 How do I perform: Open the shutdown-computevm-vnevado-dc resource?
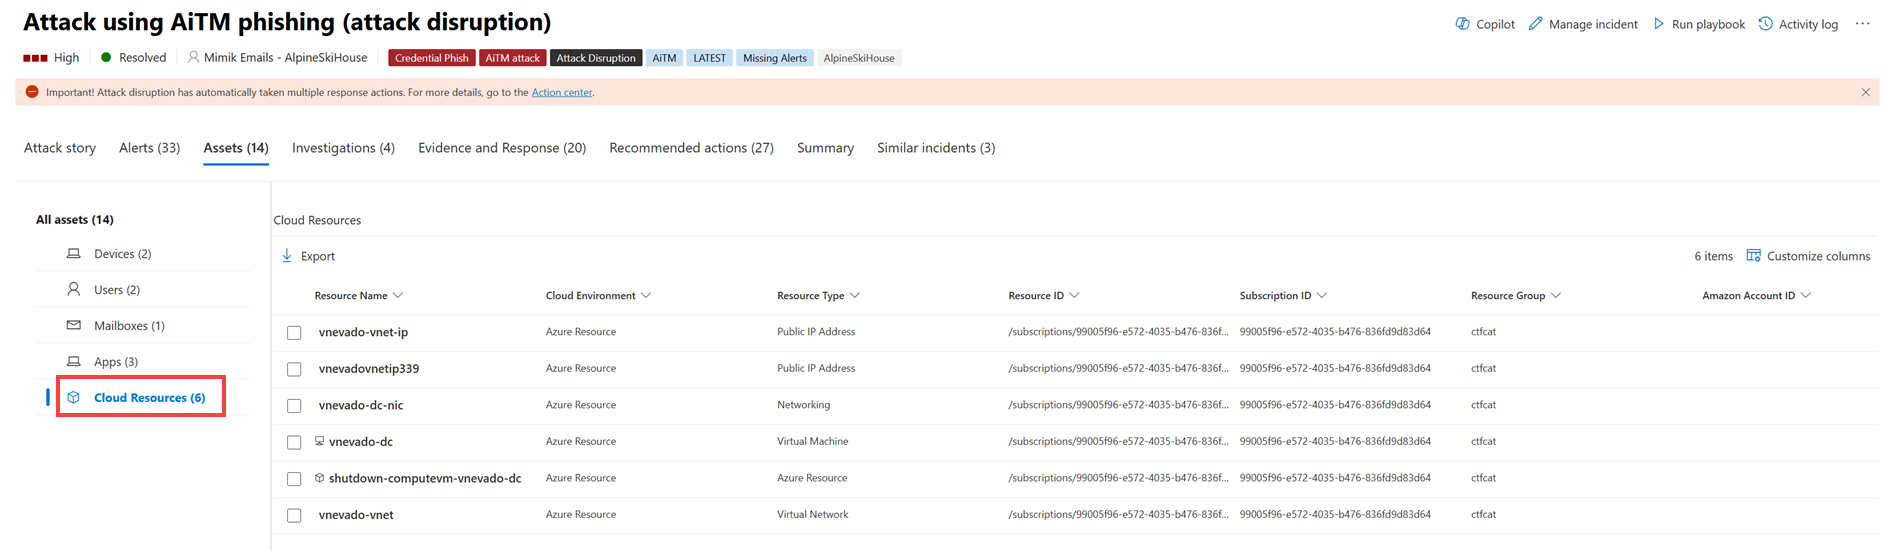click(424, 478)
